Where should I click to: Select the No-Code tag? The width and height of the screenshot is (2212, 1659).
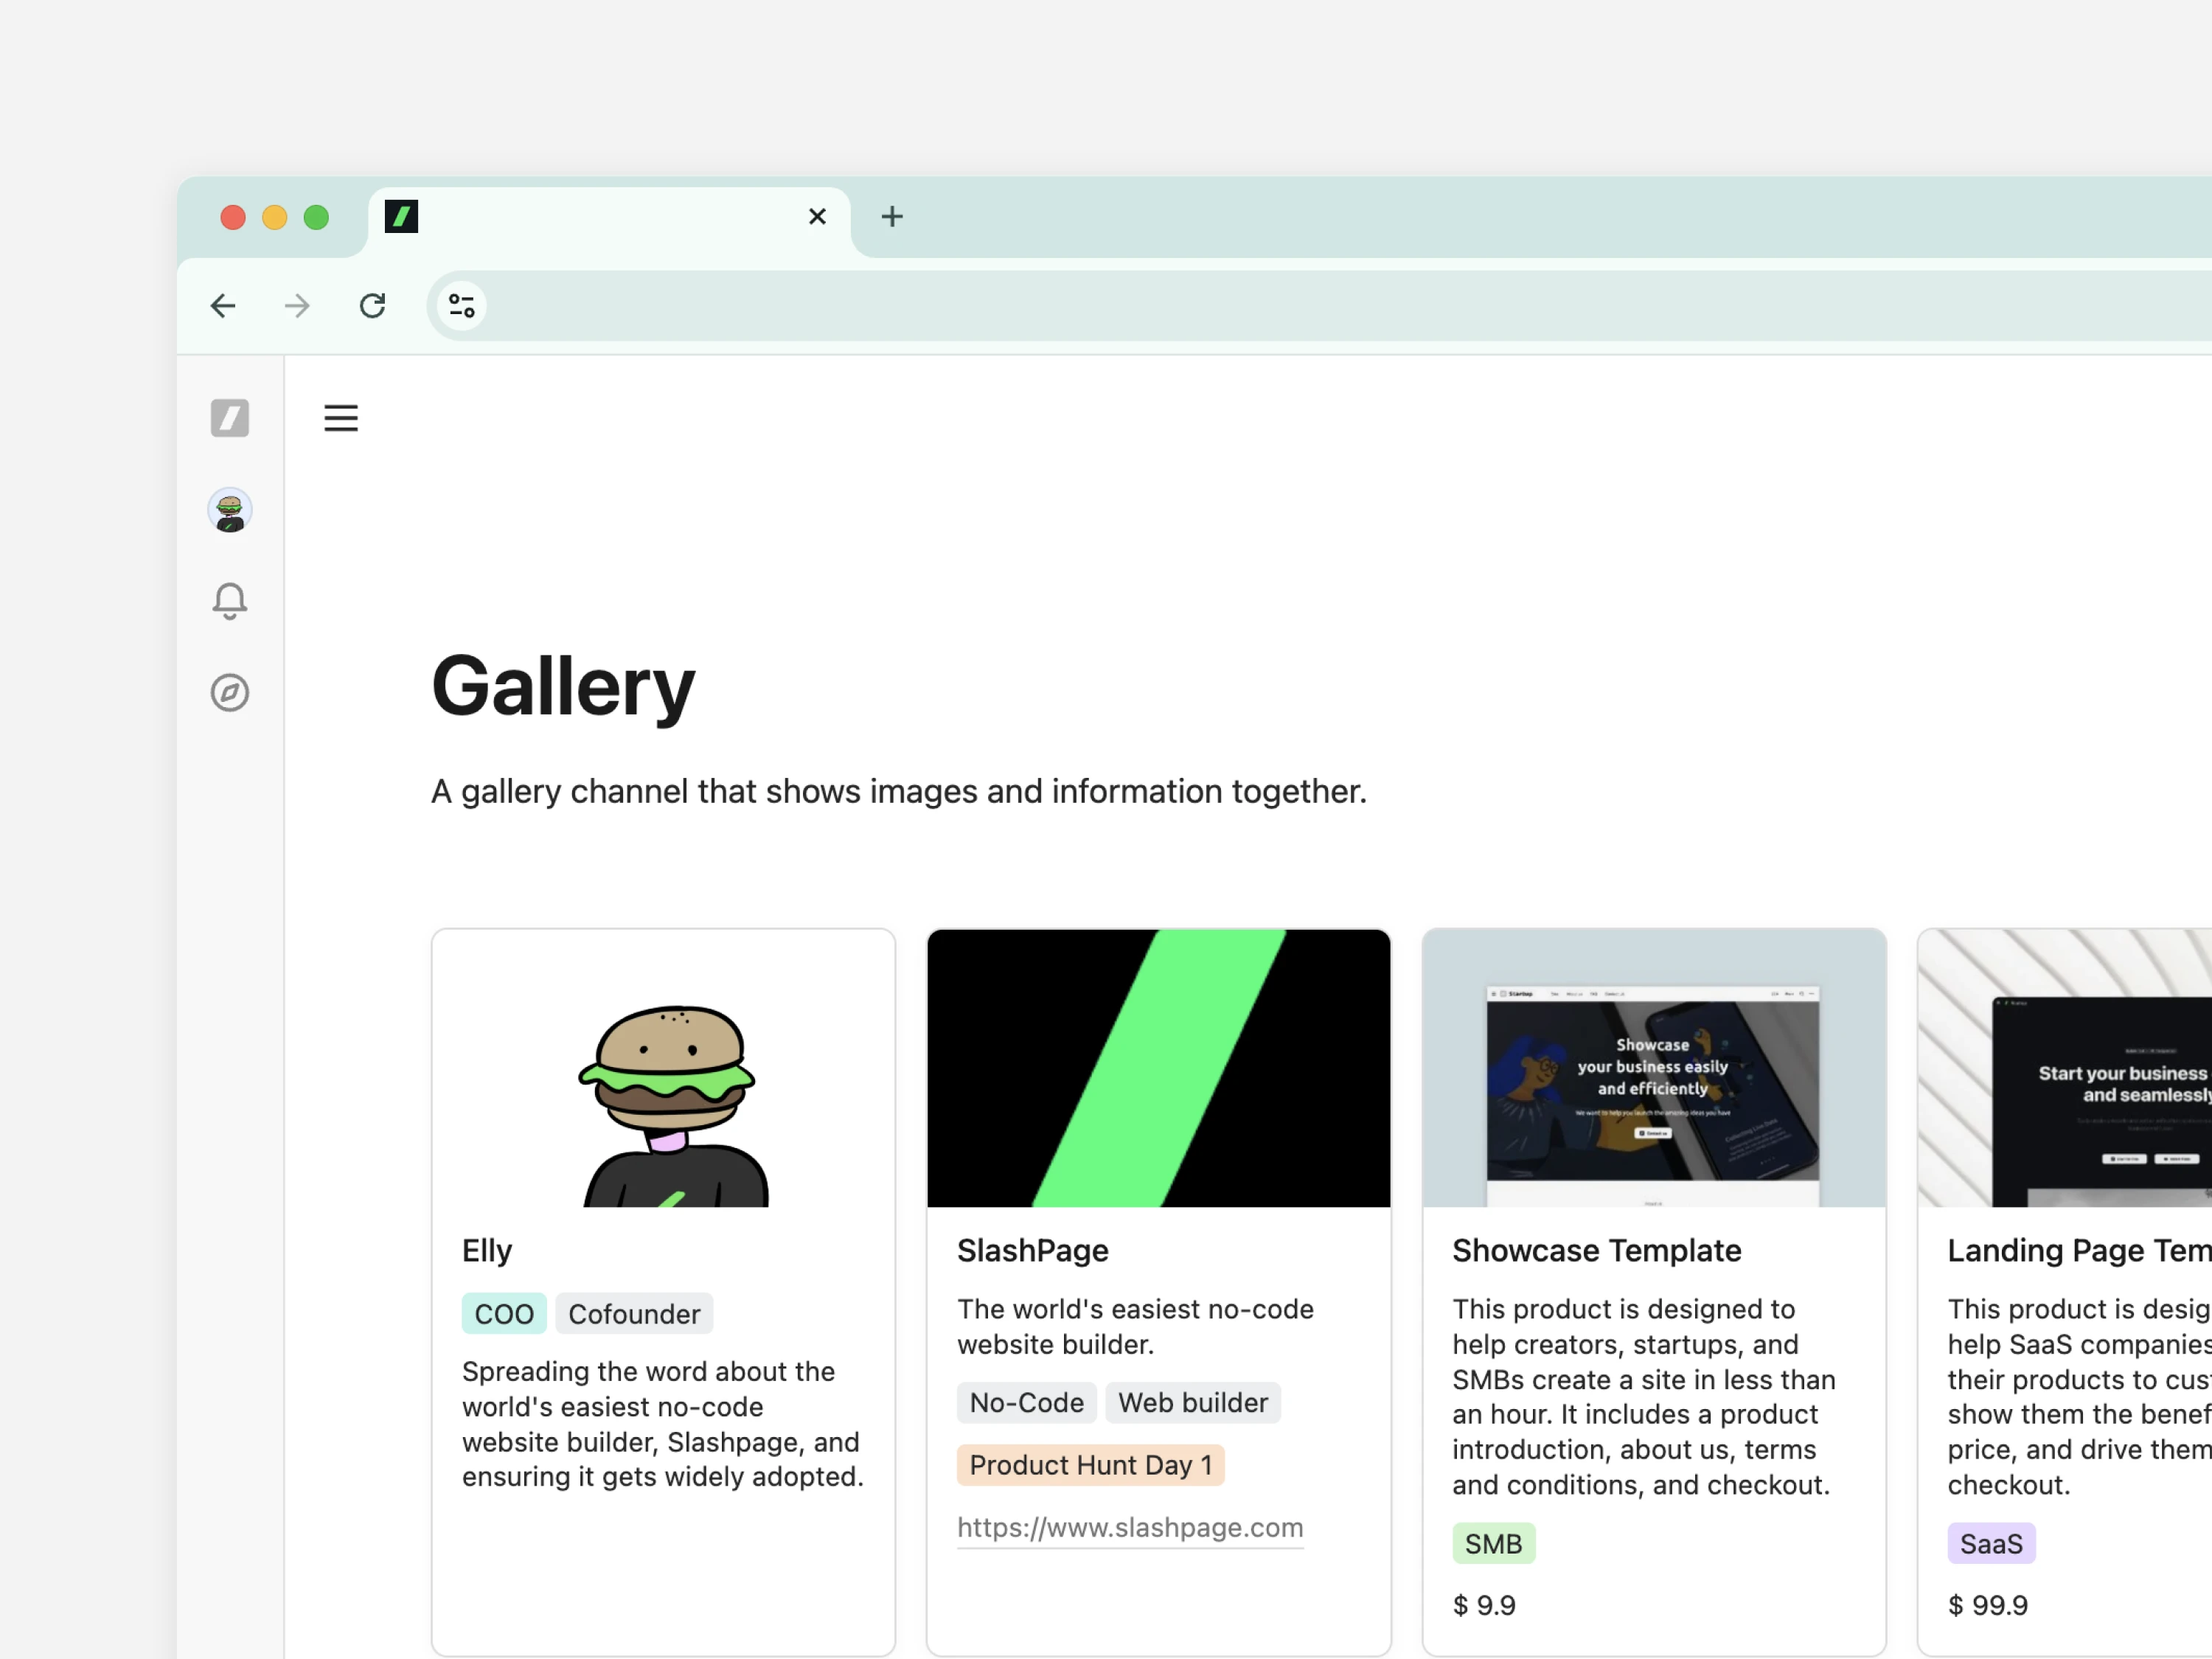(x=1027, y=1403)
